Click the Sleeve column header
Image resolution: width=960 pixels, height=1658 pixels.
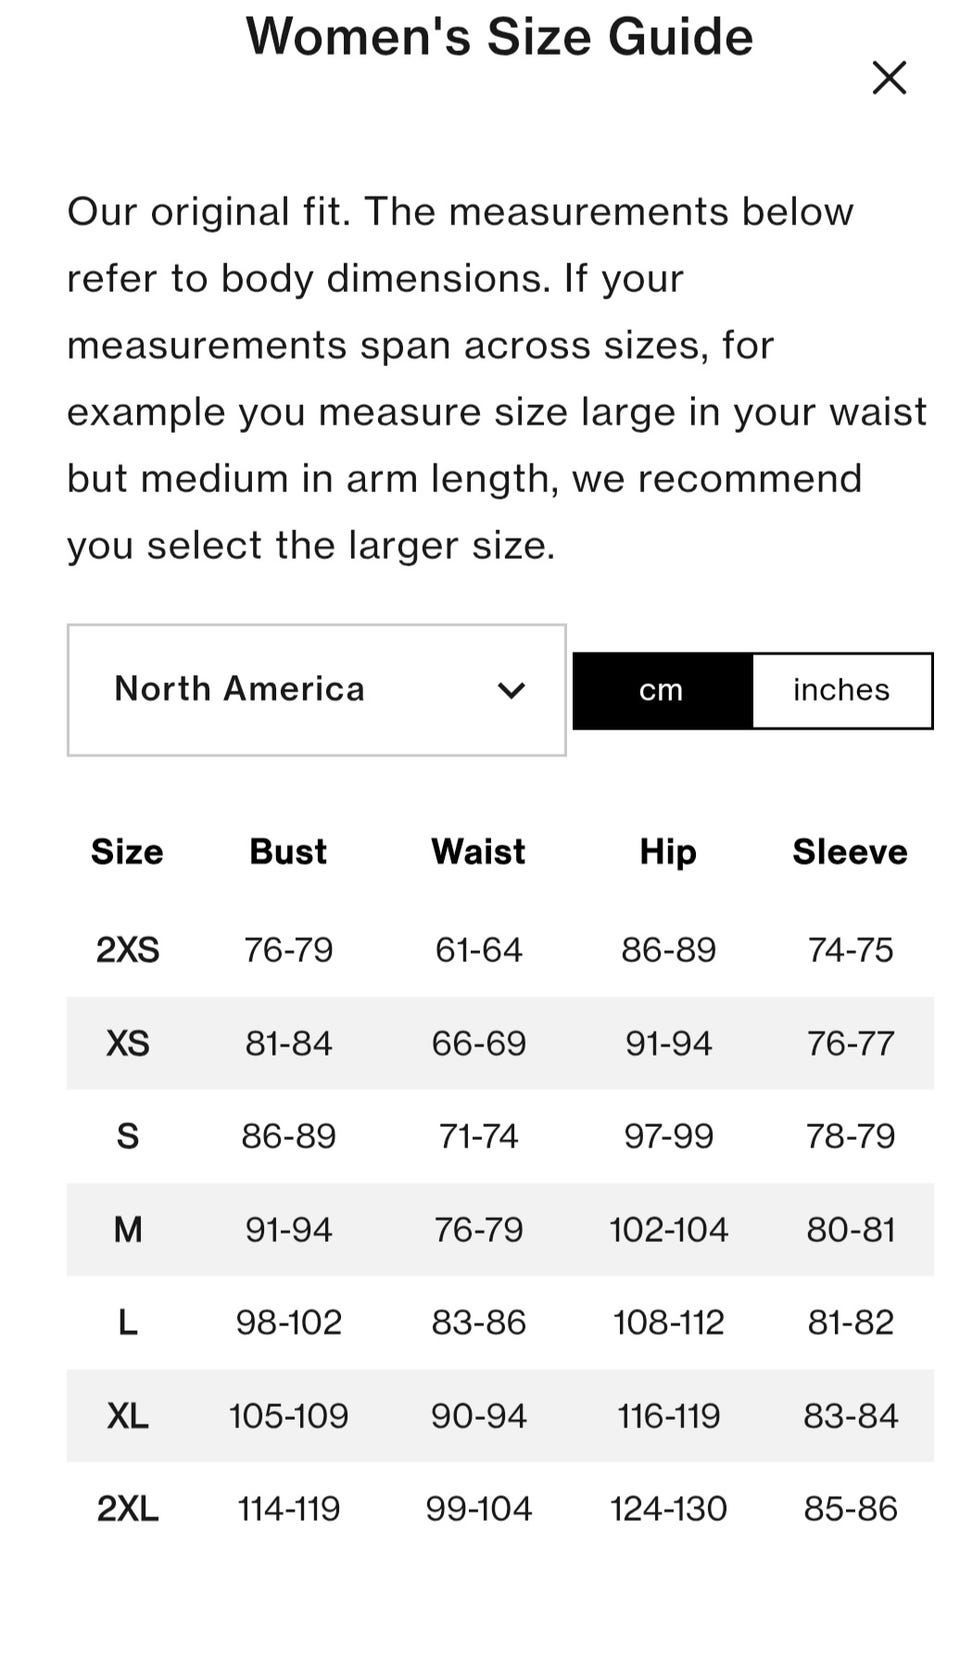click(x=850, y=851)
